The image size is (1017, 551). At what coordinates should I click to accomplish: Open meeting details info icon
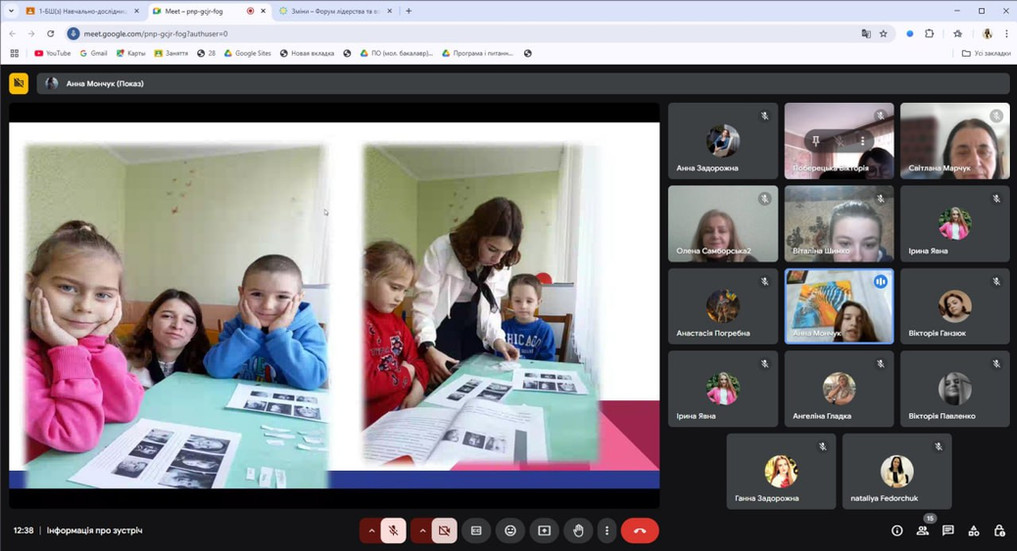897,531
